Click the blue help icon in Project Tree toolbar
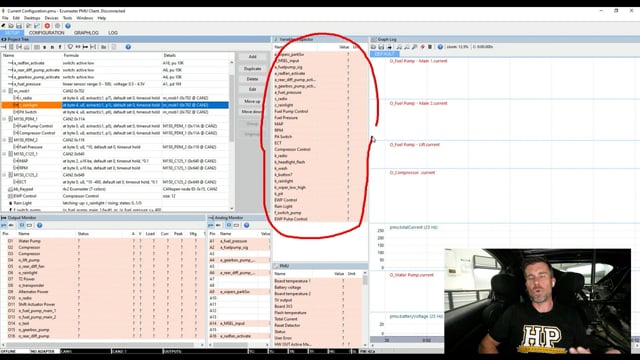Screen dimensions: 640x360 pos(128,47)
